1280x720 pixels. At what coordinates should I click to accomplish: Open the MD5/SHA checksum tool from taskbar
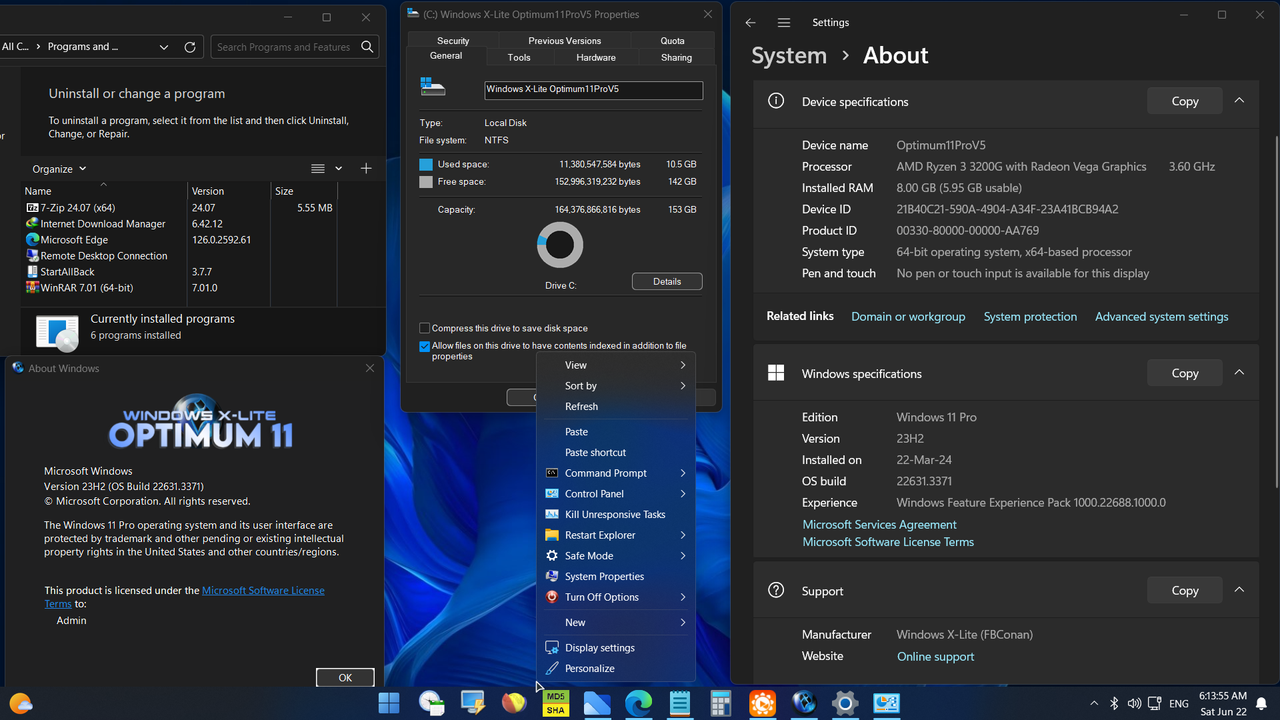(556, 703)
